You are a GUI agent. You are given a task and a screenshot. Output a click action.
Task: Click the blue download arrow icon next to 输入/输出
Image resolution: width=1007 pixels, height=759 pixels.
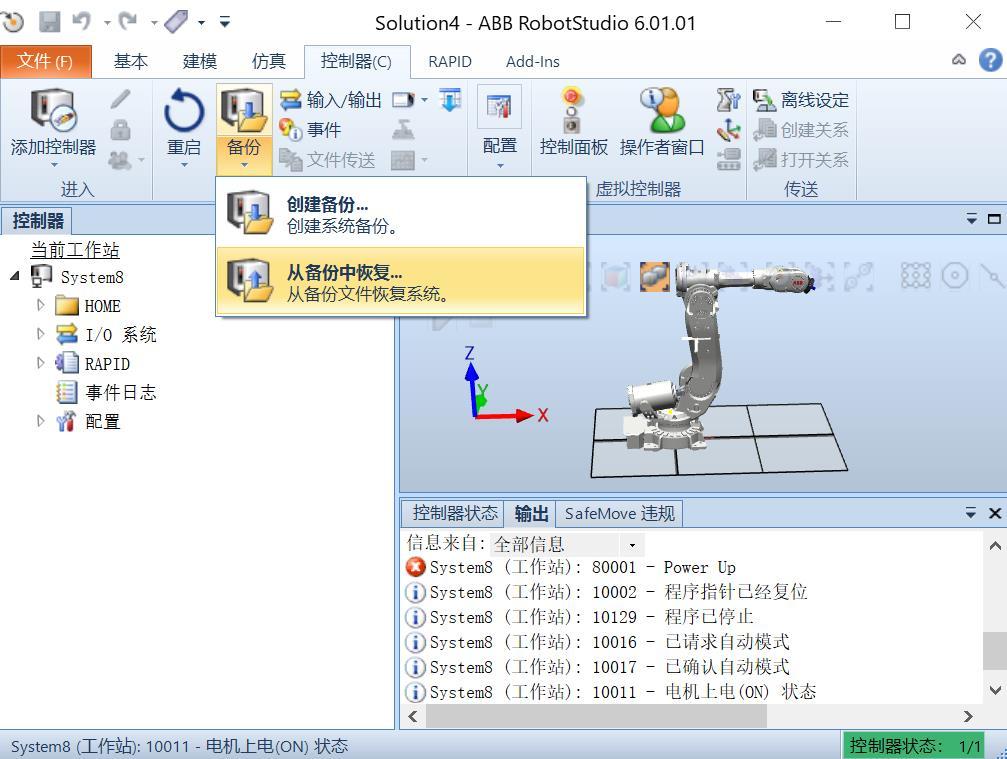tap(450, 100)
